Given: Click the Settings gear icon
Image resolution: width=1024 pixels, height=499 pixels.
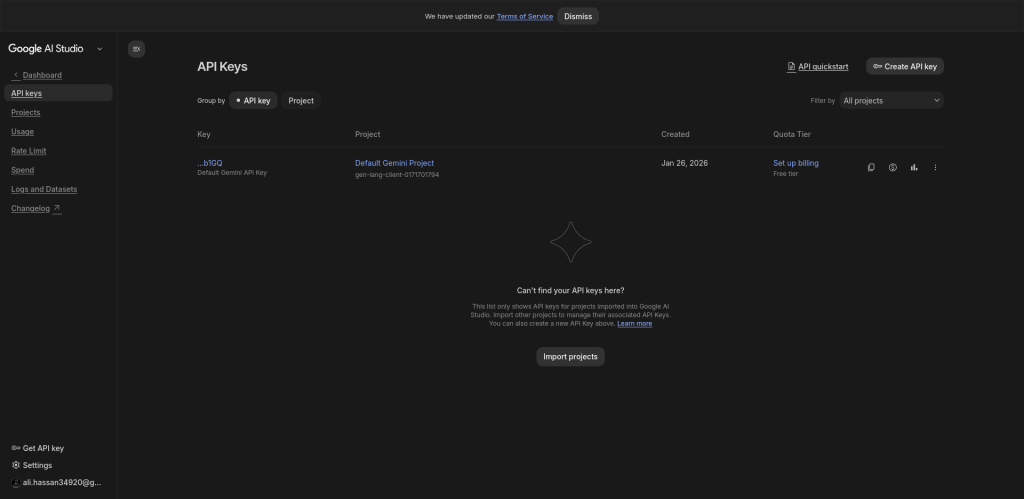Looking at the screenshot, I should [x=15, y=465].
